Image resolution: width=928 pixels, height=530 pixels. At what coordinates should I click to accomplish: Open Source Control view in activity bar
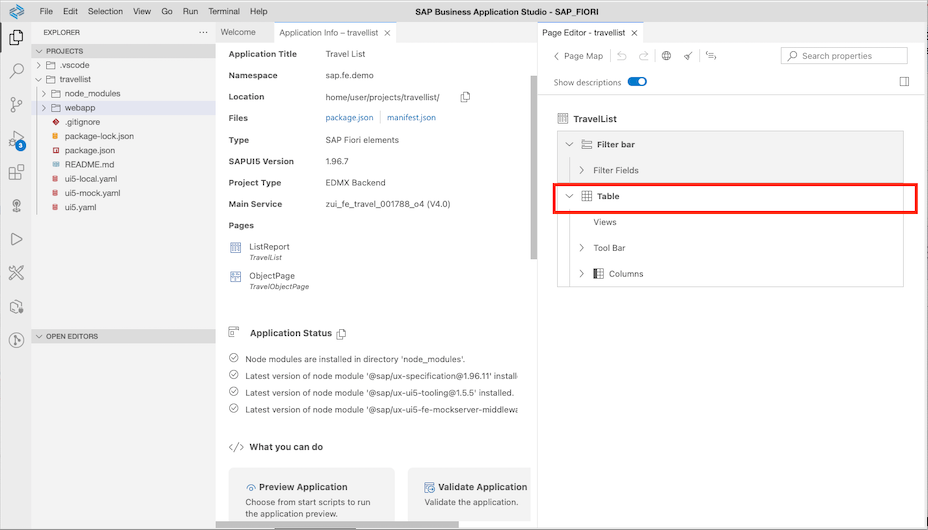click(16, 105)
